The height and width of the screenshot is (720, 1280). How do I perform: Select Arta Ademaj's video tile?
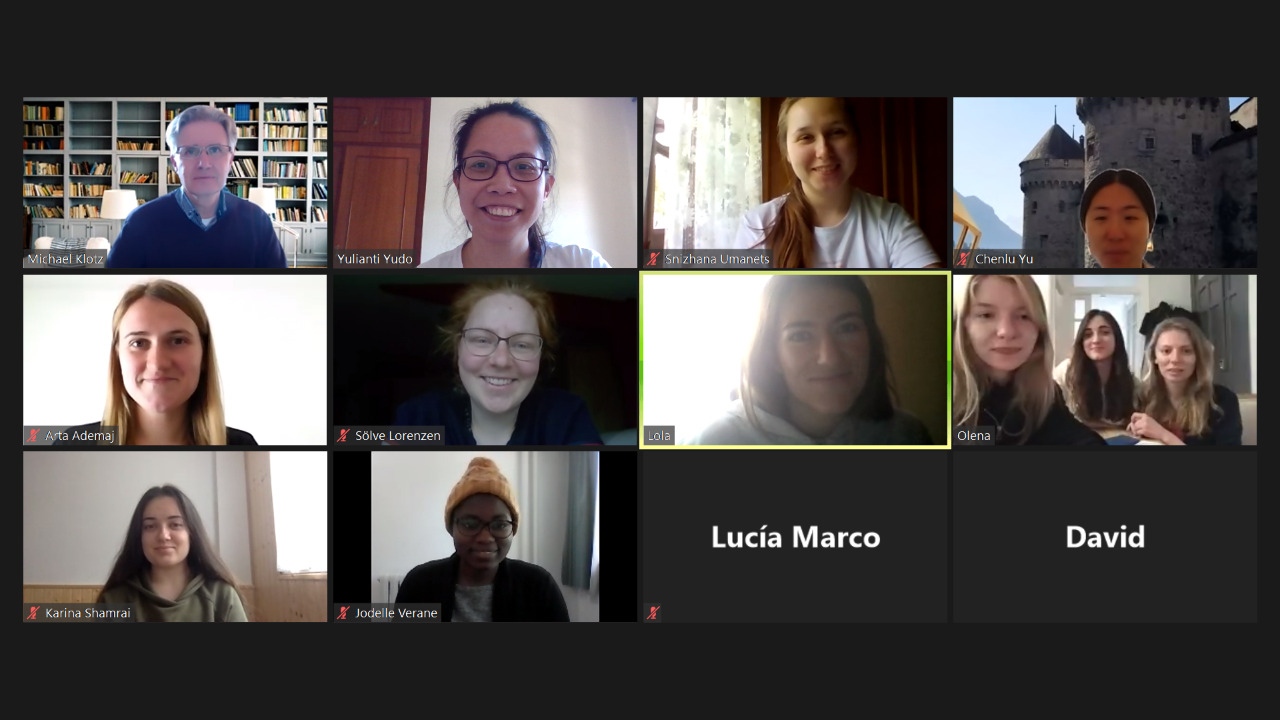tap(175, 360)
